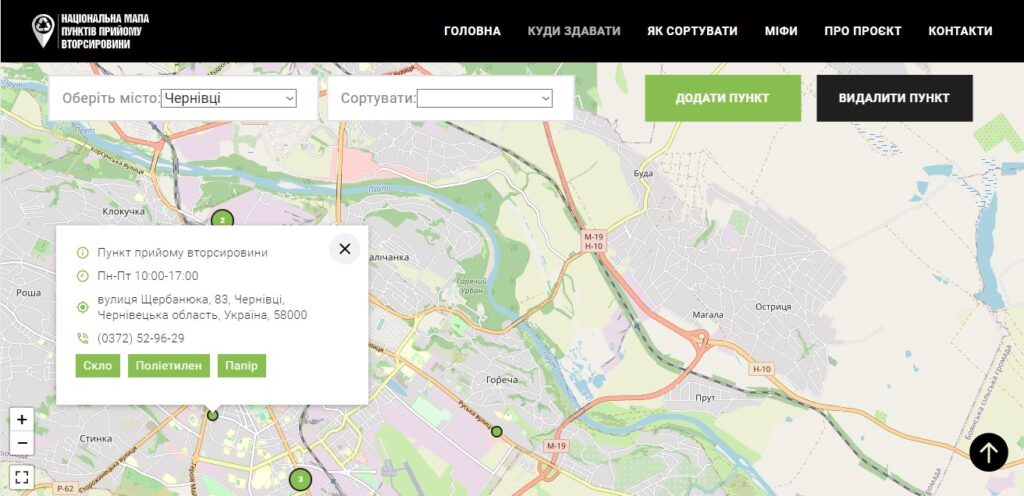Select the single green marker near Руська street
The height and width of the screenshot is (496, 1024).
(x=496, y=431)
